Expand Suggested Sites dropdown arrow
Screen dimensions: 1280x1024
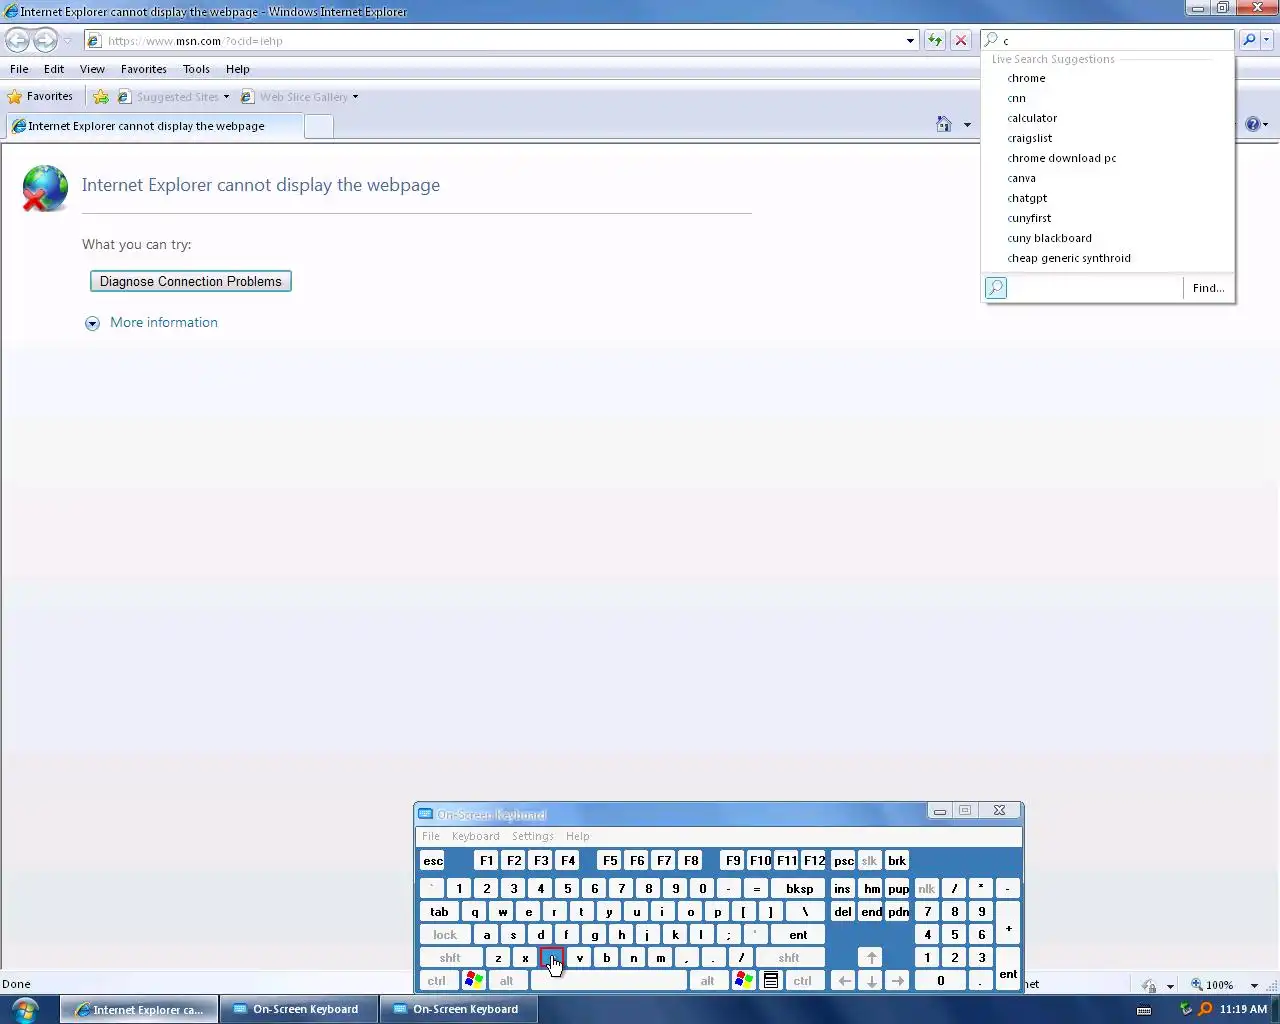(227, 97)
